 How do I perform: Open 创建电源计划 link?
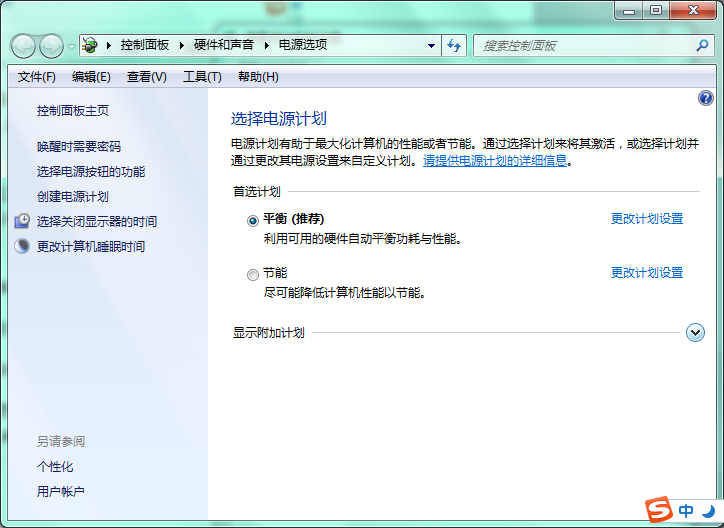(73, 197)
